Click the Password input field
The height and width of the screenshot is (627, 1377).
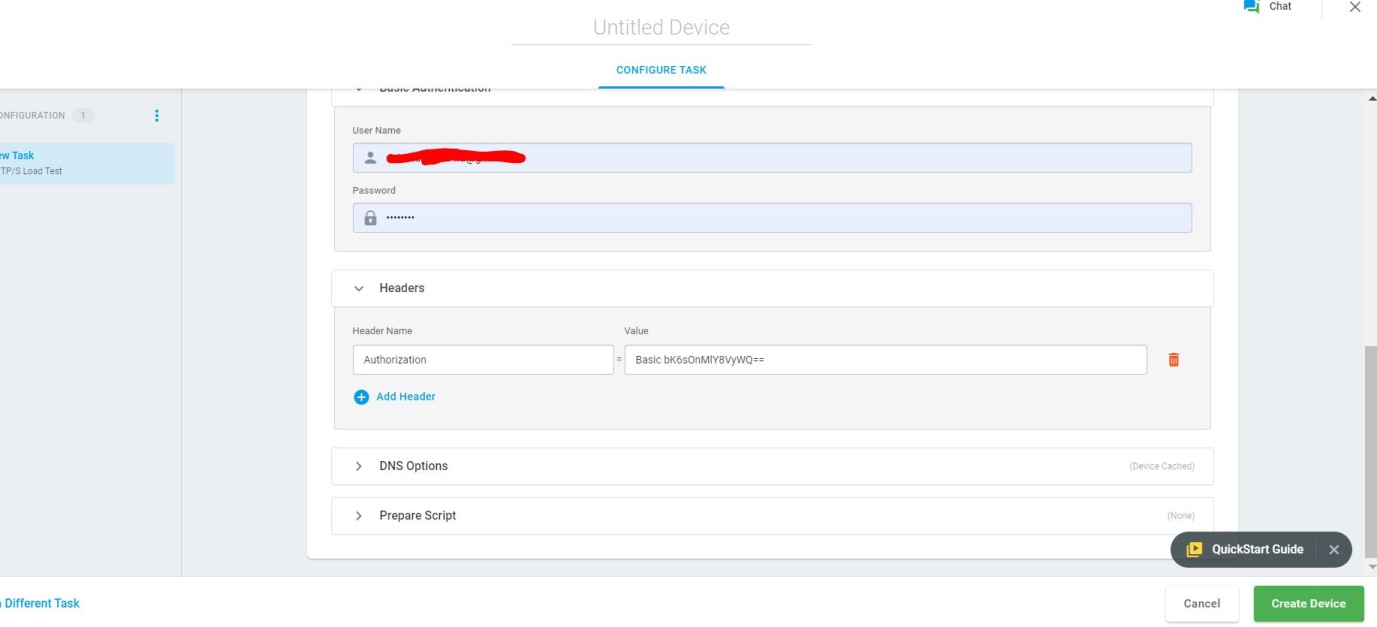pos(771,218)
